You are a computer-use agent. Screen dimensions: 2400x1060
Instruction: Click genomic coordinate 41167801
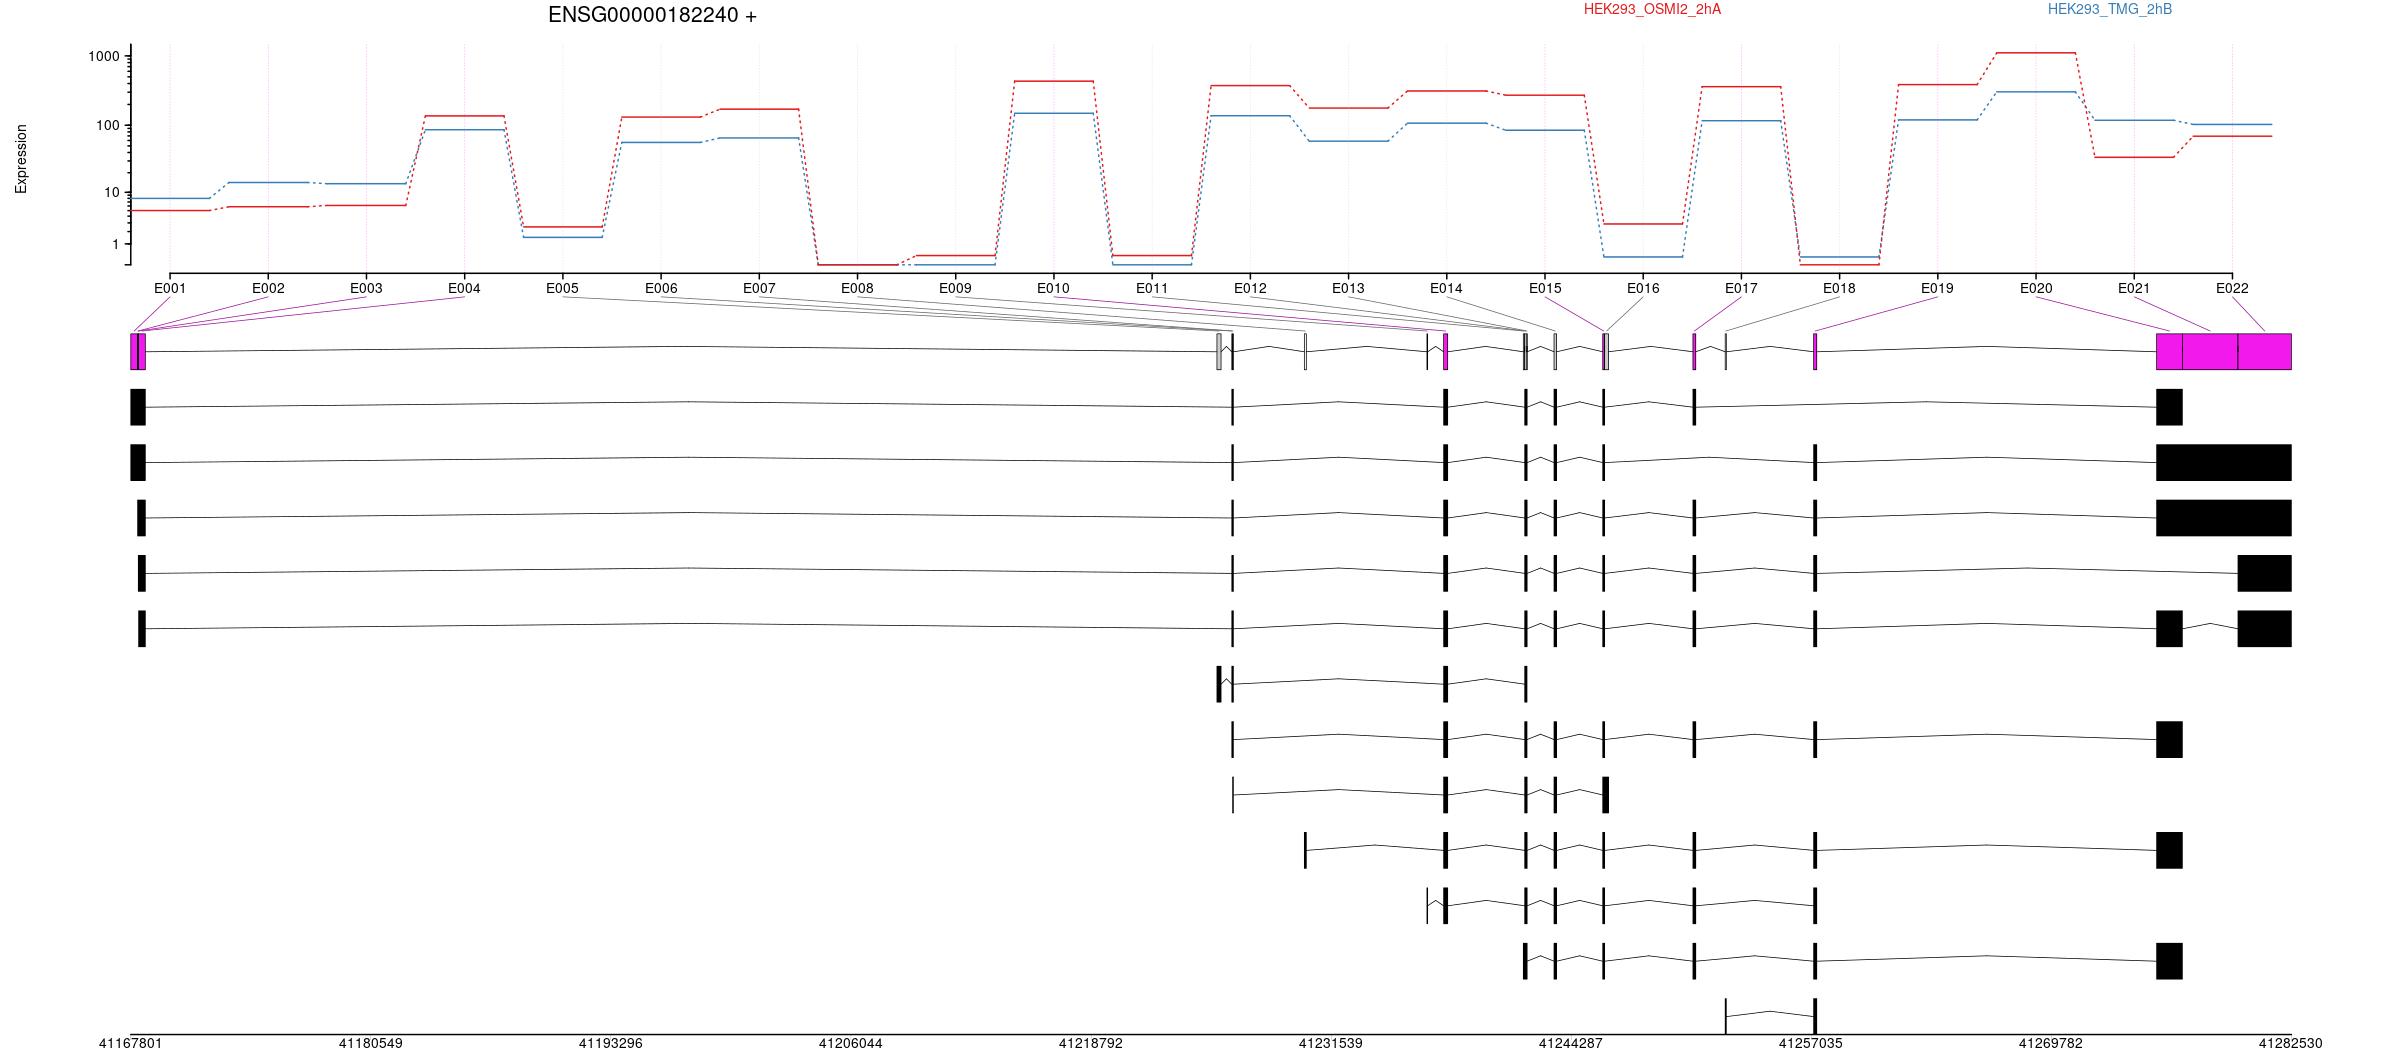[x=130, y=1044]
